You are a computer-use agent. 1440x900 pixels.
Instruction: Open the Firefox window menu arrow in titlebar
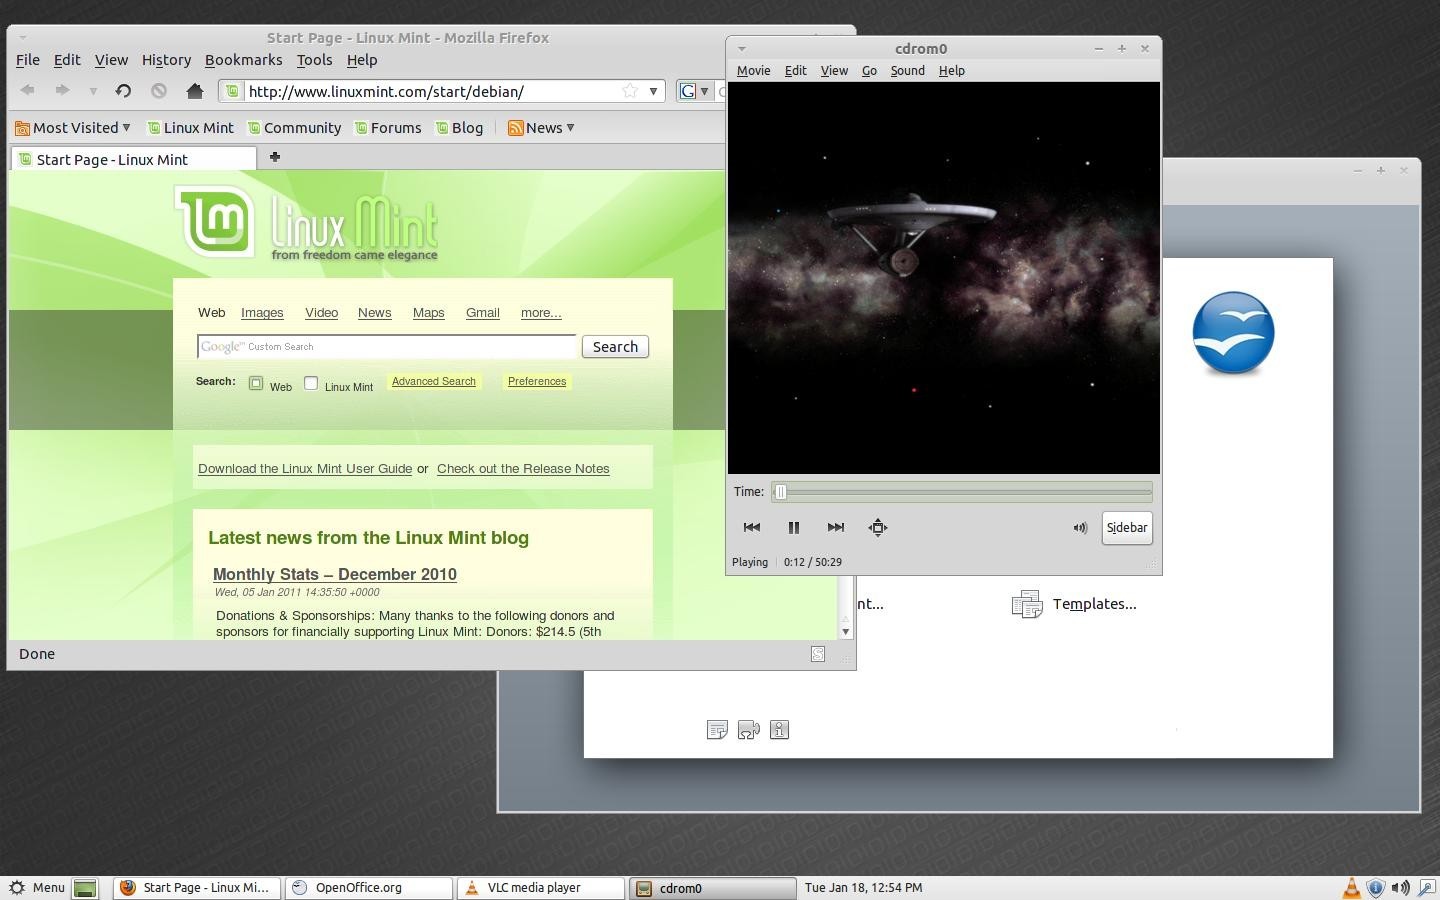click(22, 37)
